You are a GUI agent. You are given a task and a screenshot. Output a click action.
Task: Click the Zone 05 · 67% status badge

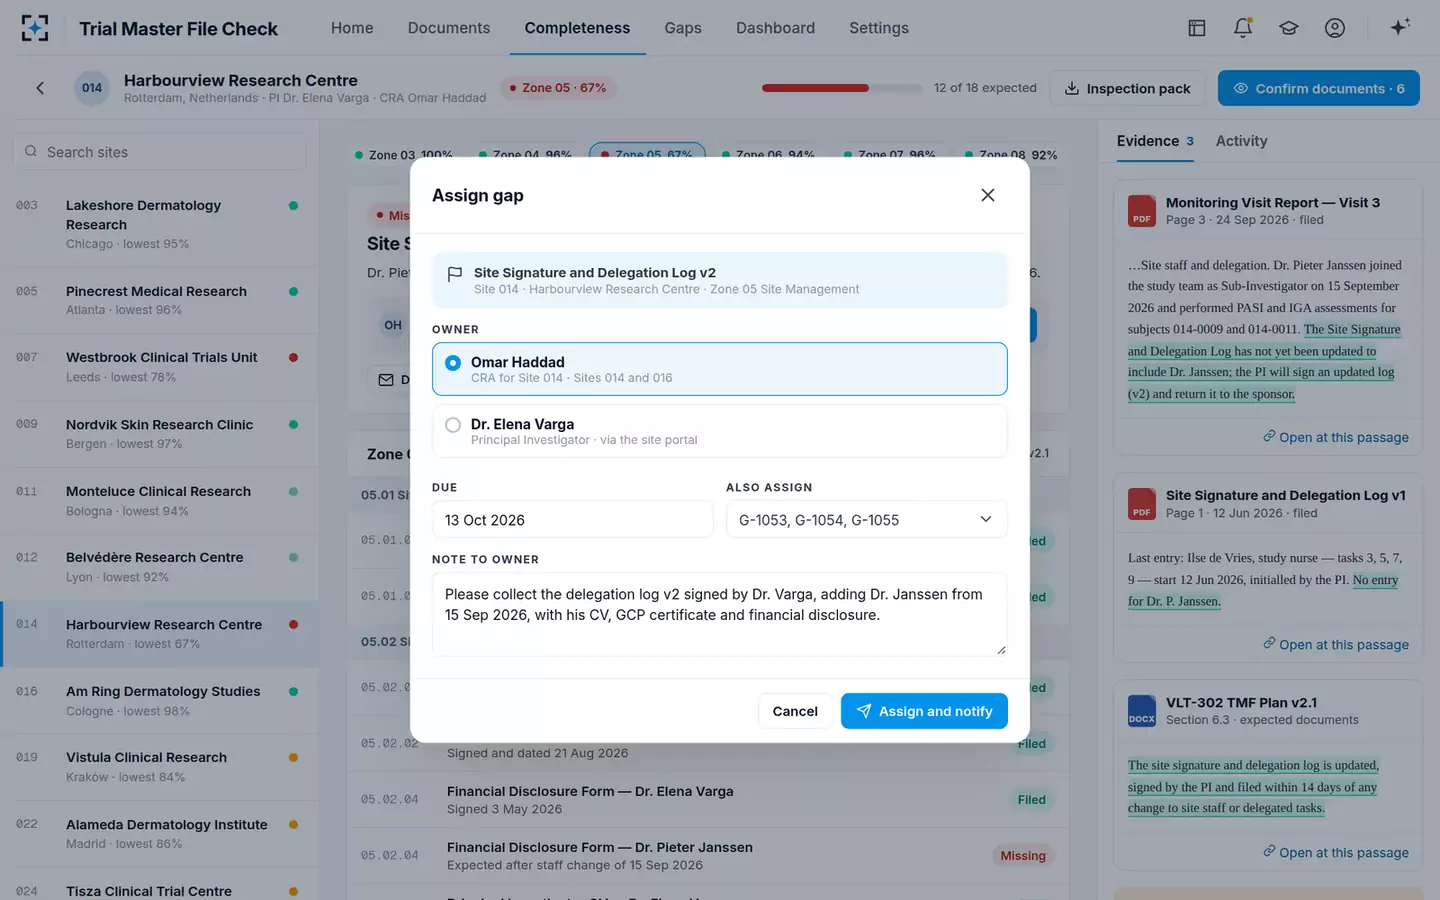pos(557,88)
